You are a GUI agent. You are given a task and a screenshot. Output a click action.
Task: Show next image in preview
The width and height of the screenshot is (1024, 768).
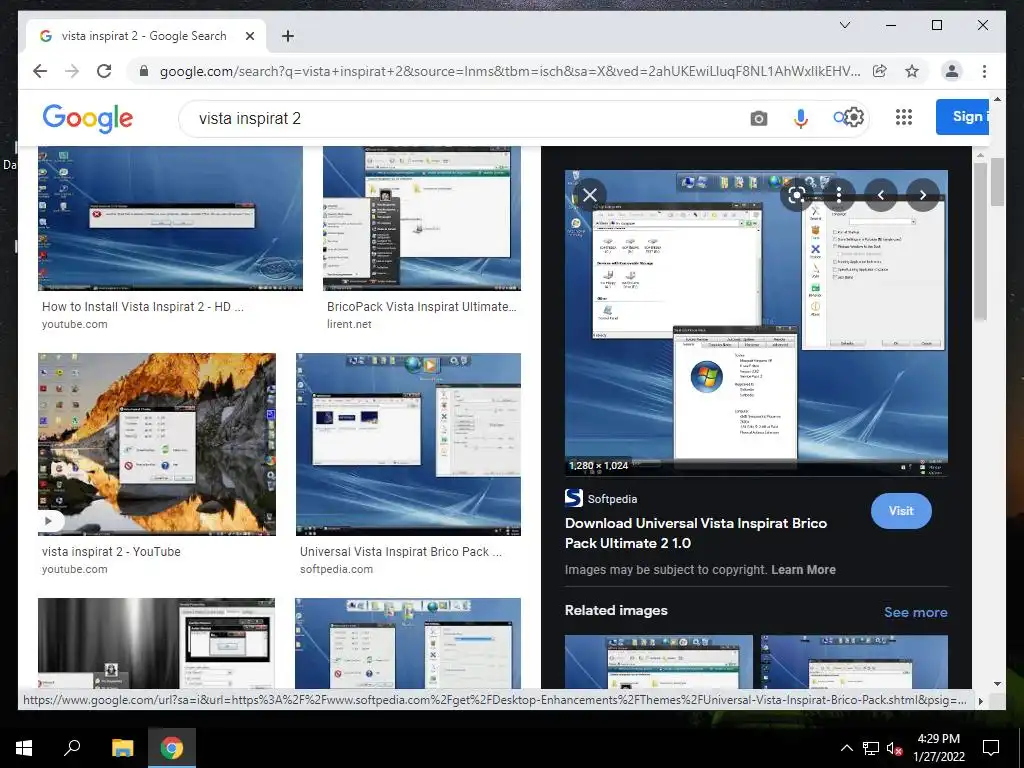pos(922,195)
